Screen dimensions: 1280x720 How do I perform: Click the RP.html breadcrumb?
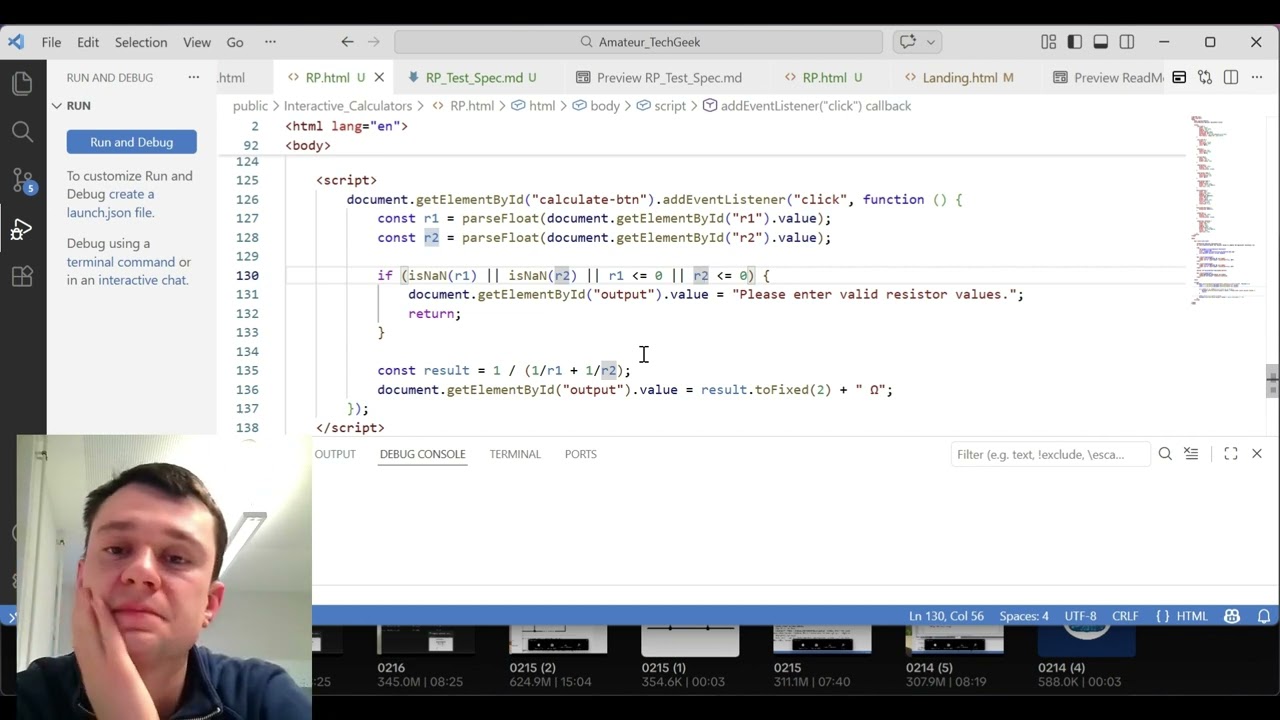[x=471, y=105]
